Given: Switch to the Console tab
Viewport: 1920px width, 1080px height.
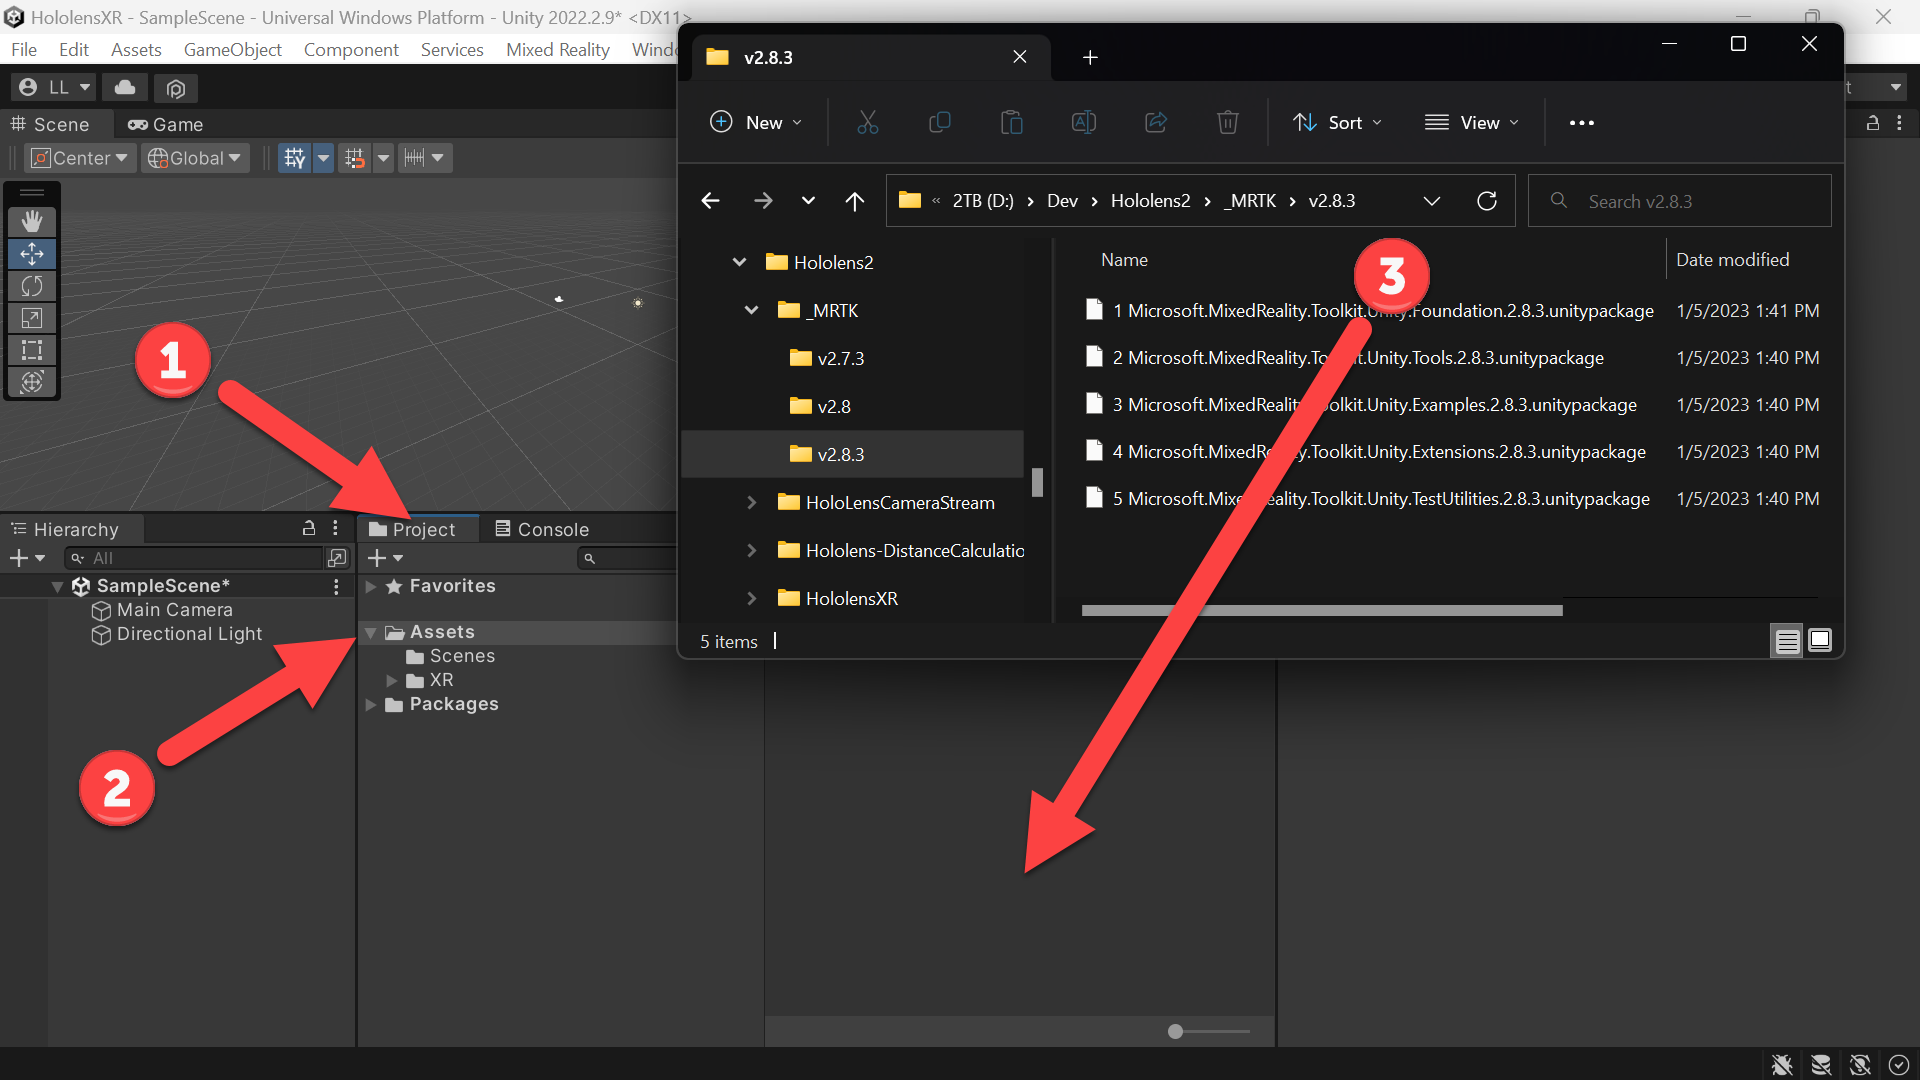Looking at the screenshot, I should click(543, 529).
